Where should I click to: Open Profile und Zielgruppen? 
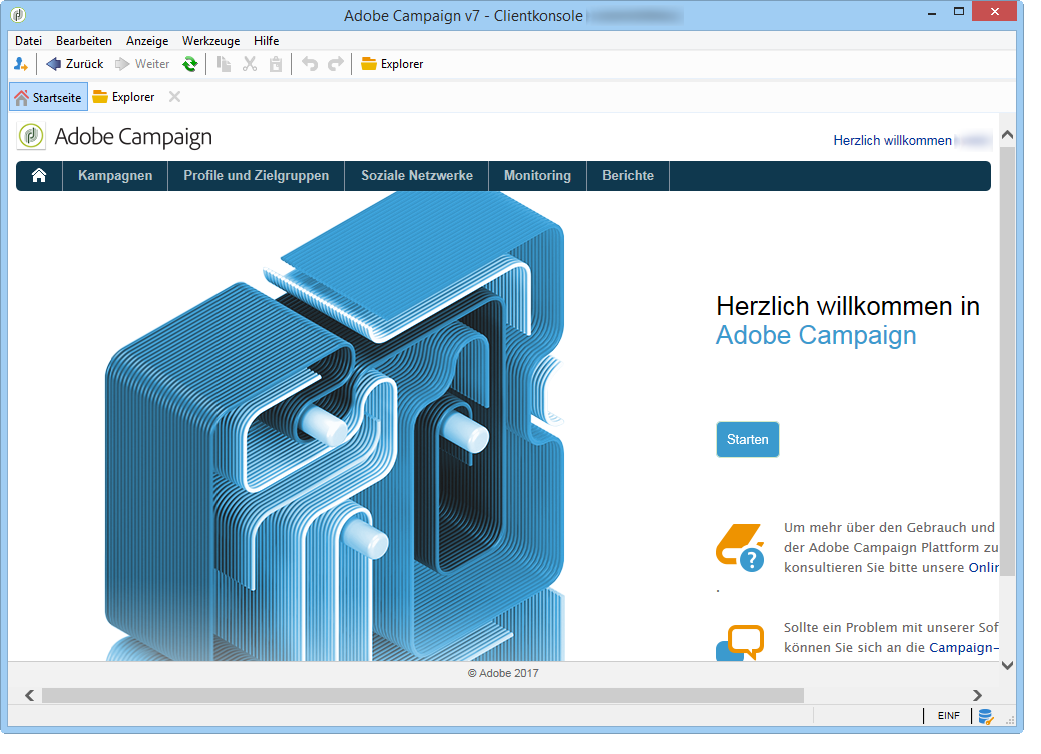(256, 176)
